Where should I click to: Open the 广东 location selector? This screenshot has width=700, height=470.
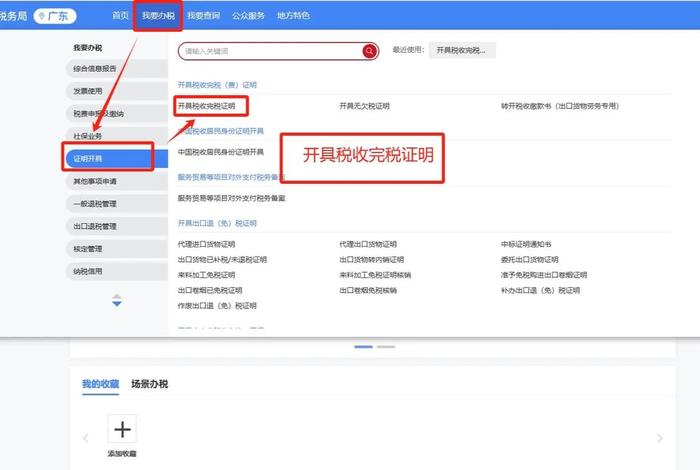pos(54,16)
